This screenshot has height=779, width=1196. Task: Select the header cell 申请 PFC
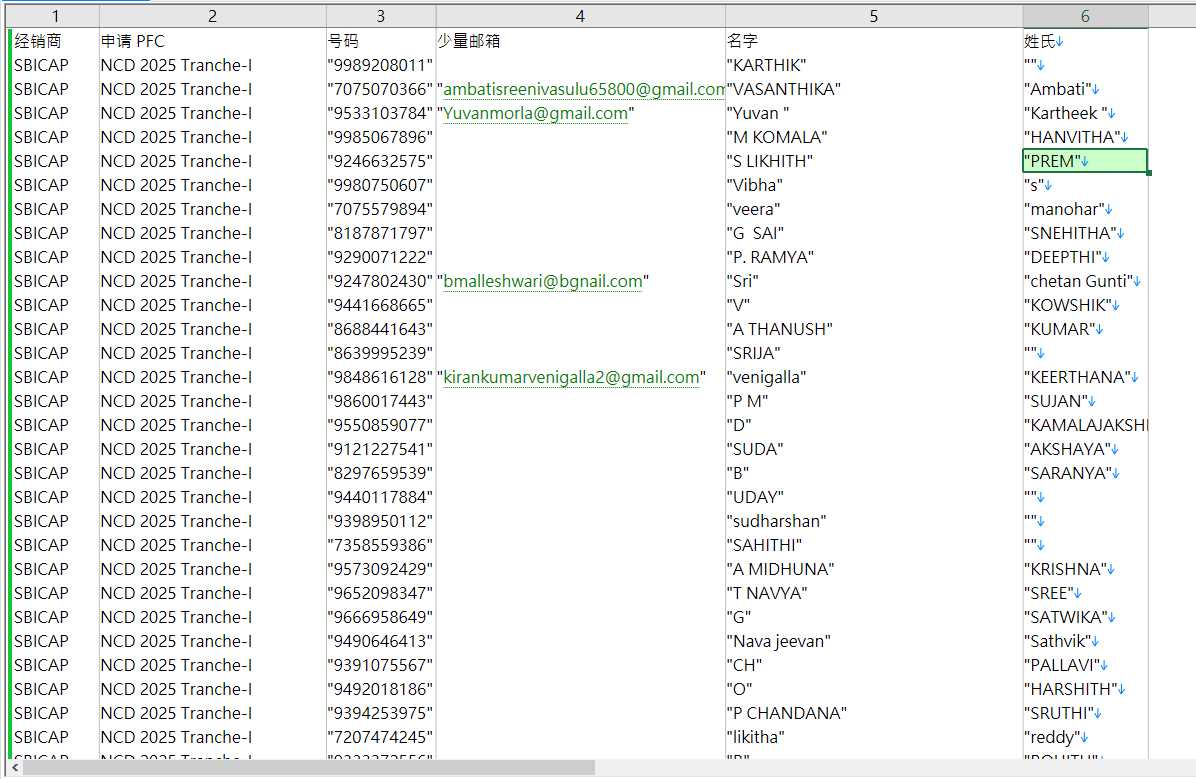212,41
